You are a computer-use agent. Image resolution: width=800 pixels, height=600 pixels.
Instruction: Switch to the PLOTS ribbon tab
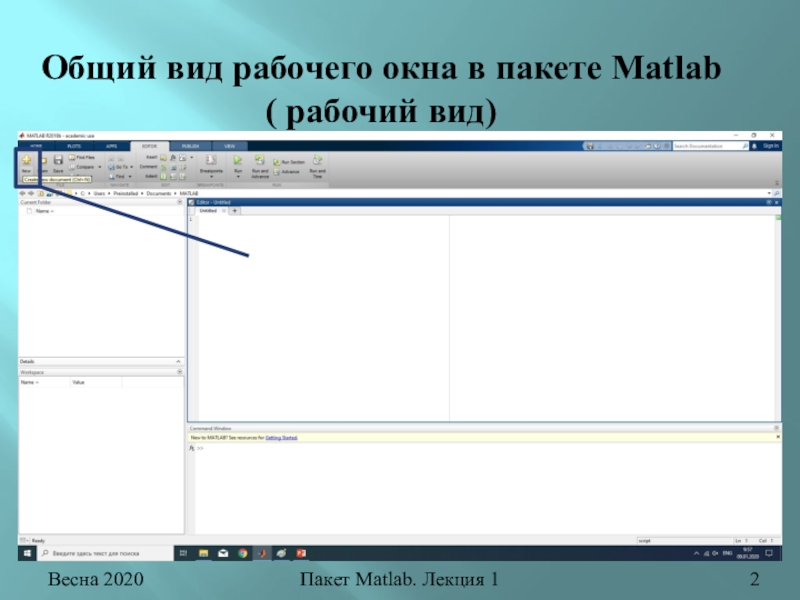coord(74,146)
